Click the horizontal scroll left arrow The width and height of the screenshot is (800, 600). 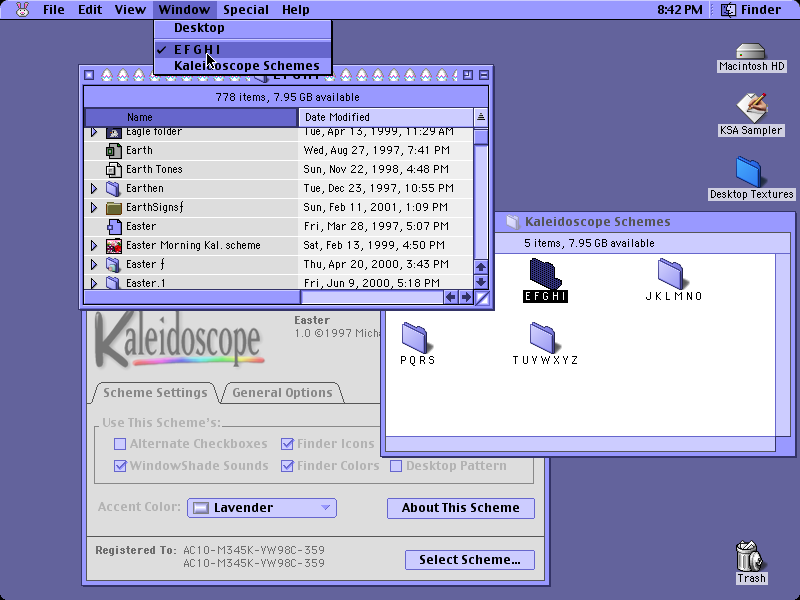451,297
